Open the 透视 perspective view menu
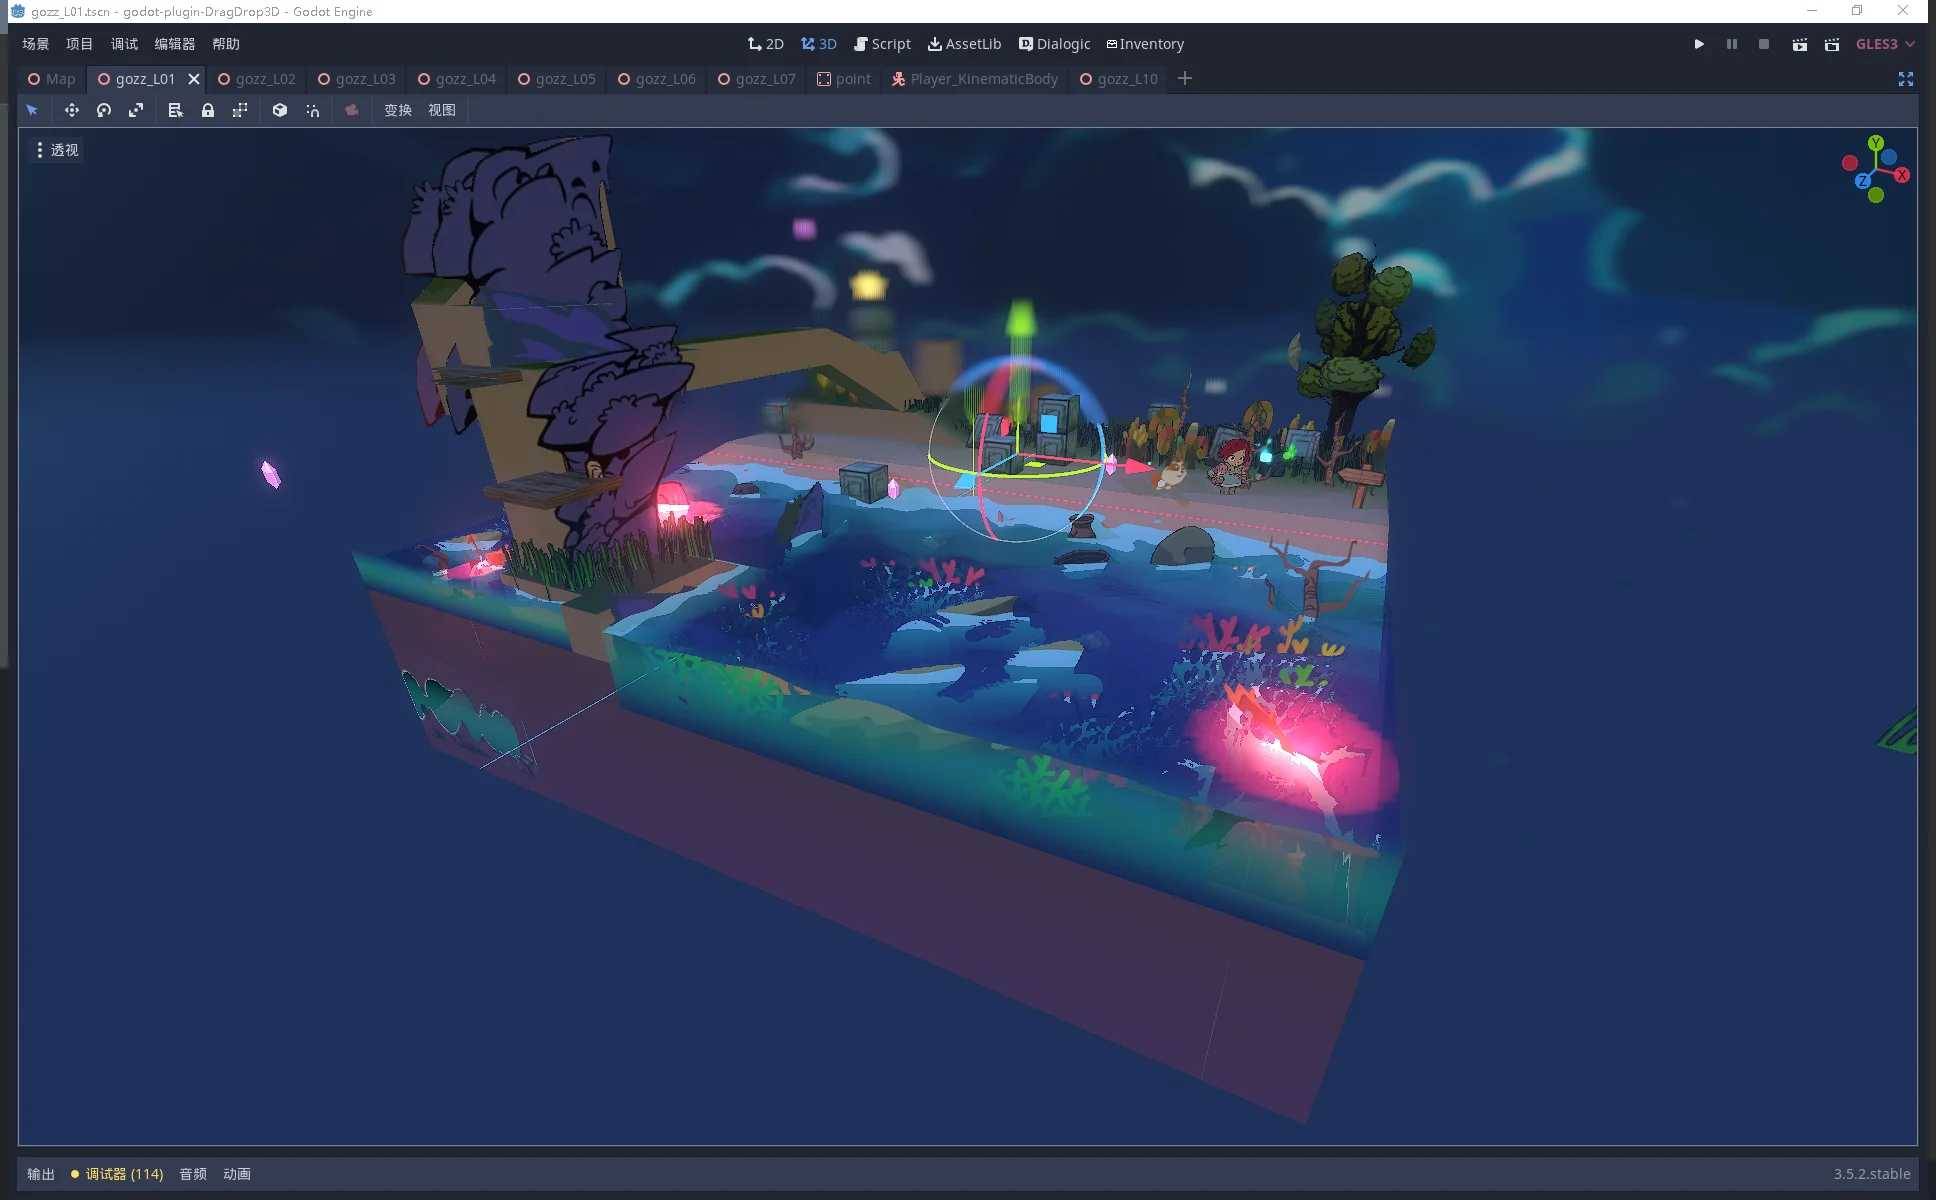Viewport: 1936px width, 1200px height. tap(57, 150)
